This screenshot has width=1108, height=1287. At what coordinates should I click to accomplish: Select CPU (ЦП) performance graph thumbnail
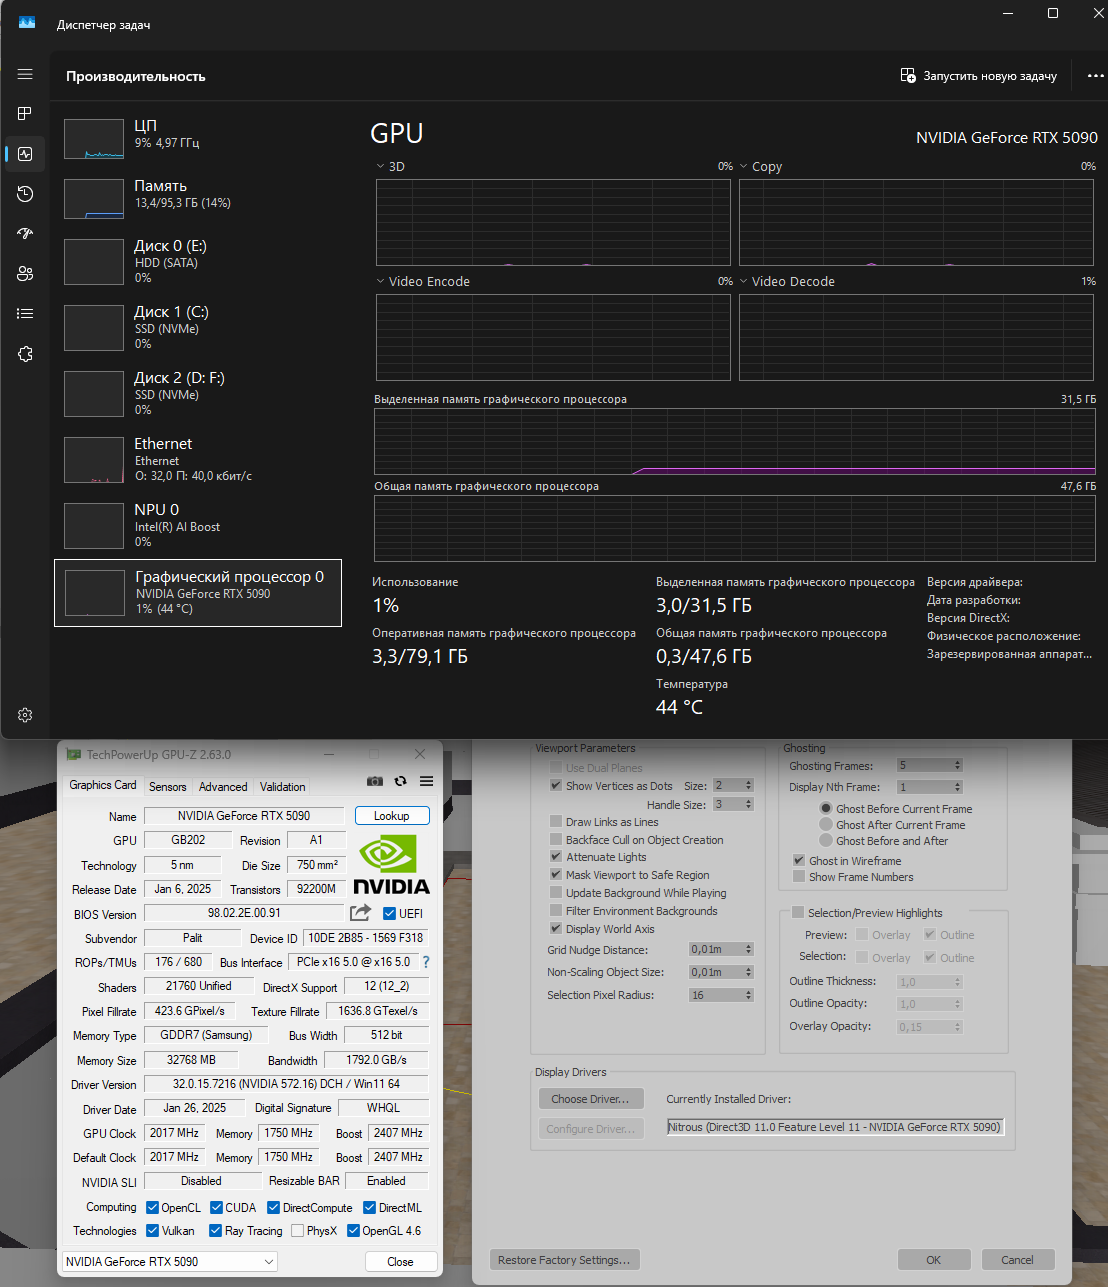click(94, 139)
